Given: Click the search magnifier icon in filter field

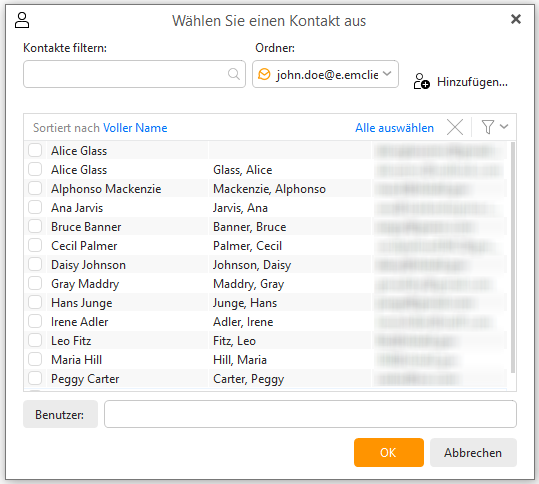Looking at the screenshot, I should pos(234,74).
